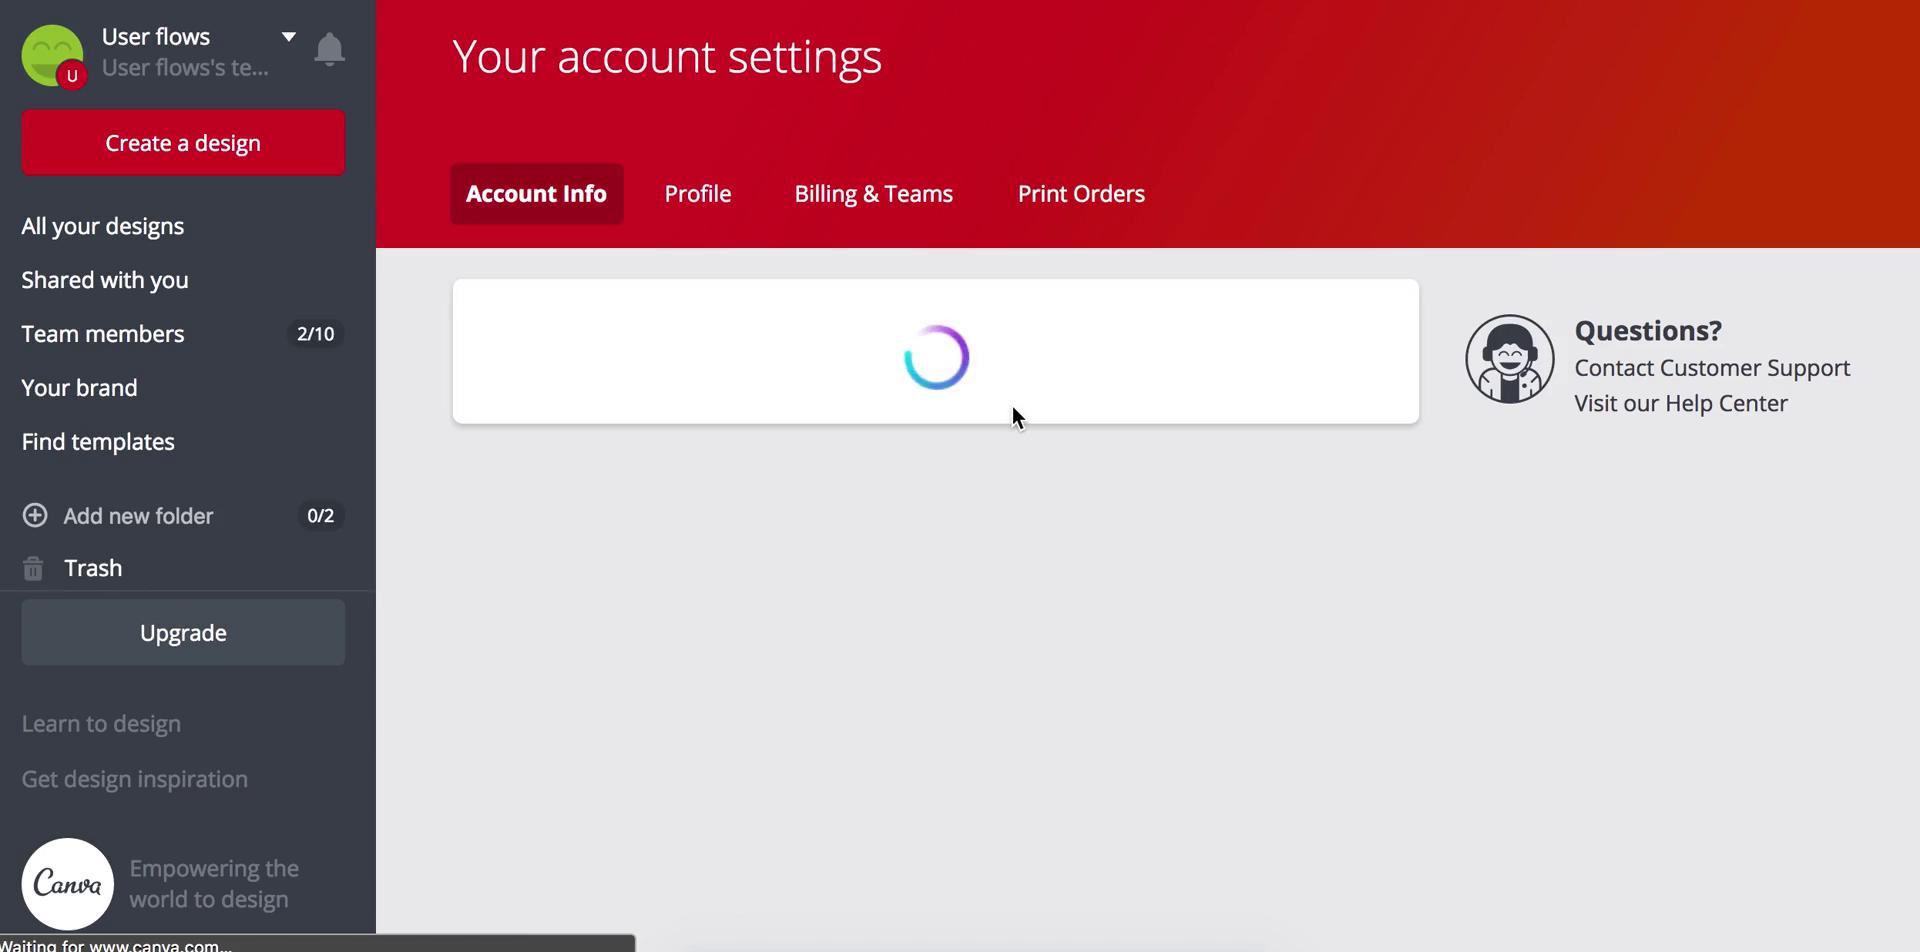
Task: Select the Account Info tab
Action: [x=536, y=194]
